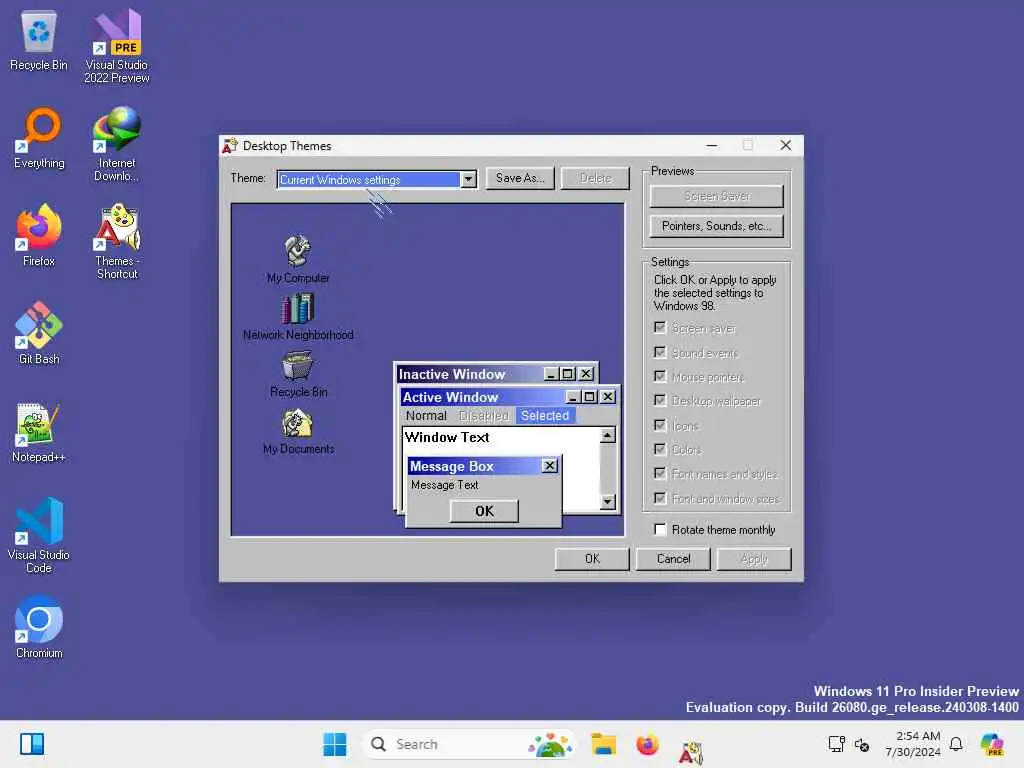Click the search highlights illustration icon
Screen dimensions: 1024x768
(x=550, y=744)
